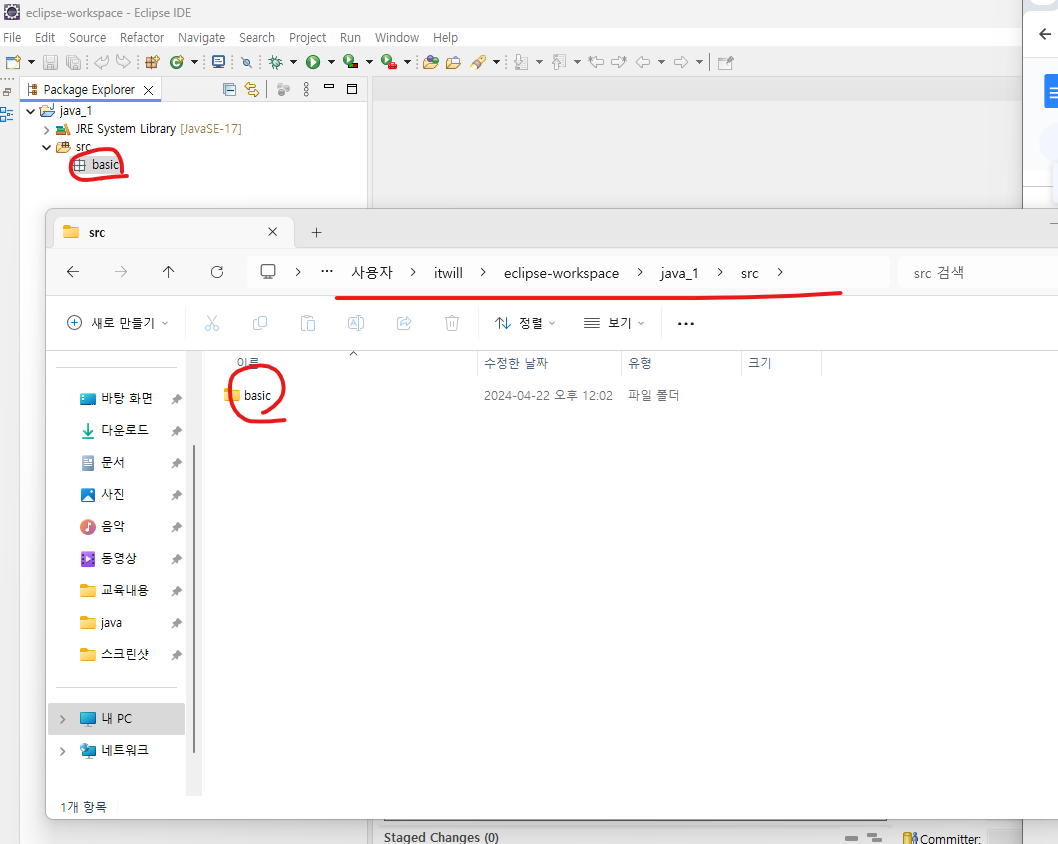Select the Package Explorer tab

[x=89, y=90]
